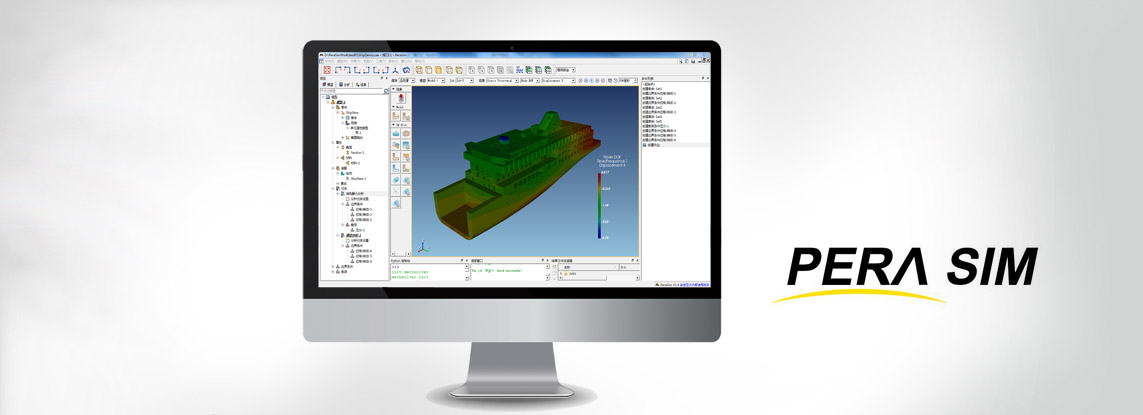Open the Displacement X result dropdown
This screenshot has height=415, width=1143.
point(558,81)
